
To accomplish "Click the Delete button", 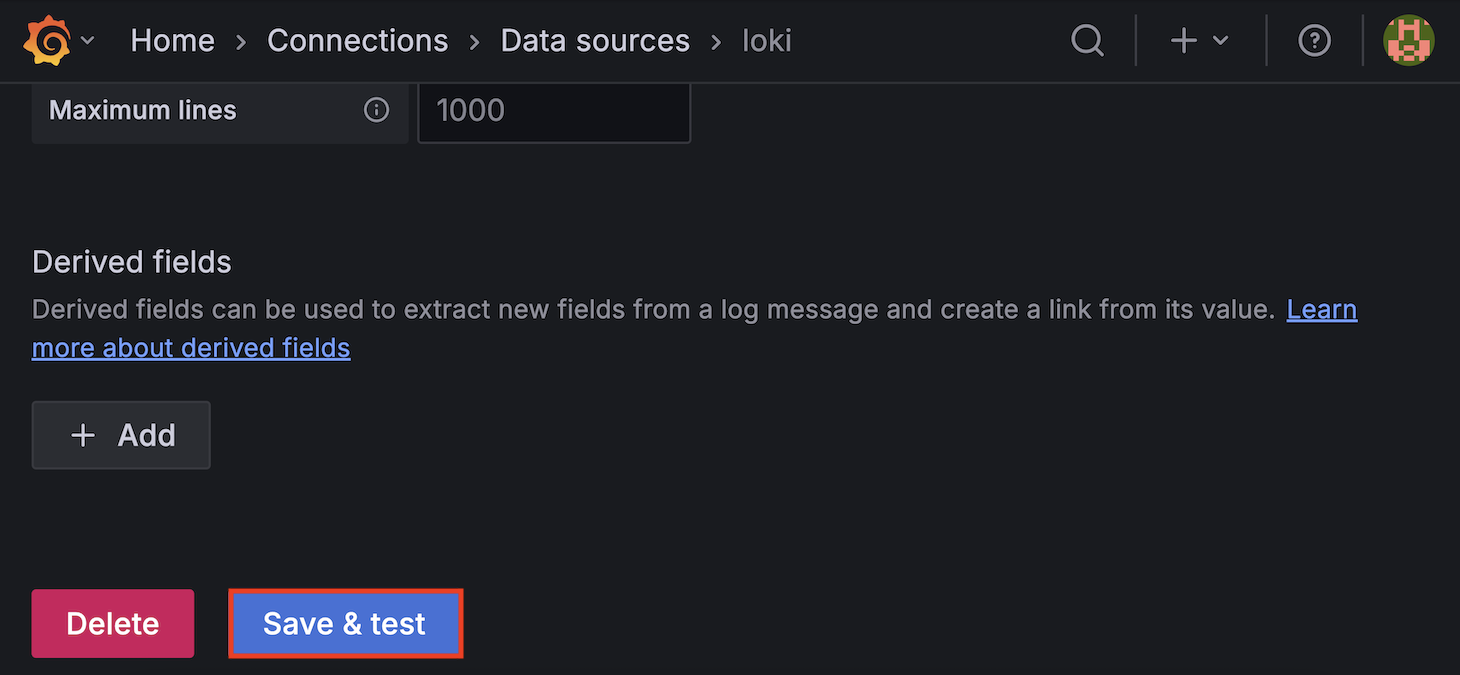I will click(112, 623).
